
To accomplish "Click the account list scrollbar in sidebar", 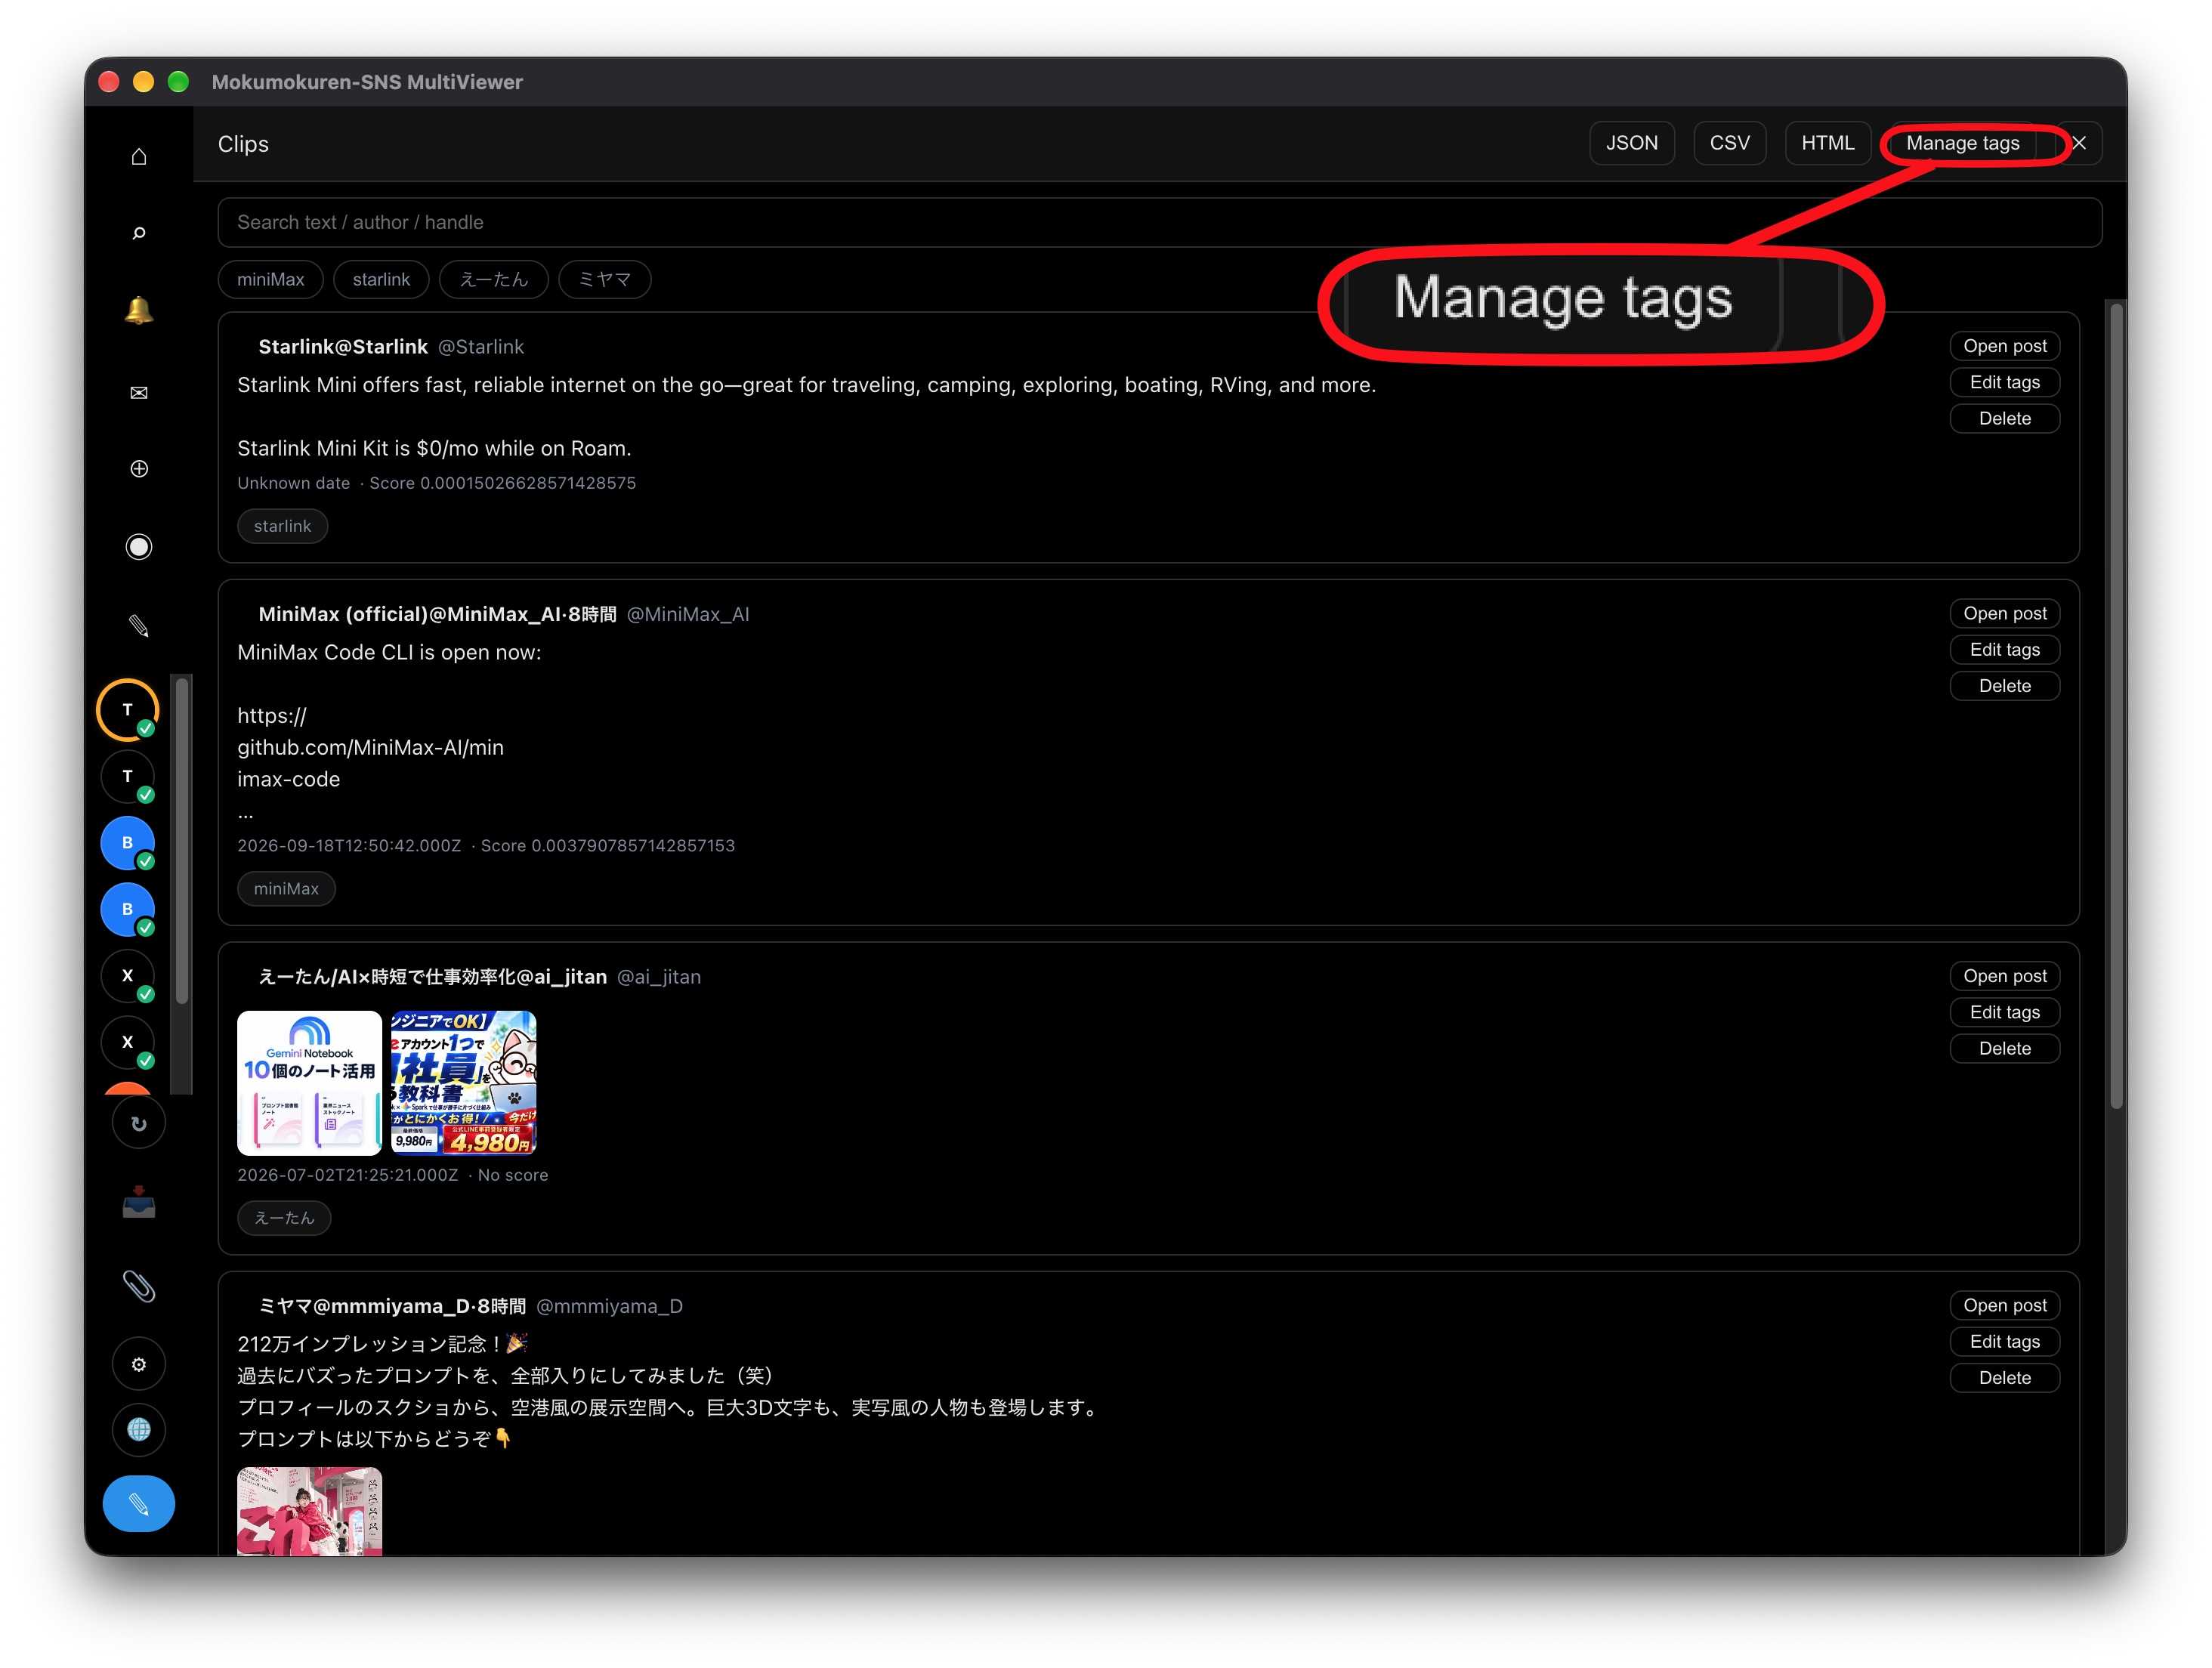I will 182,840.
